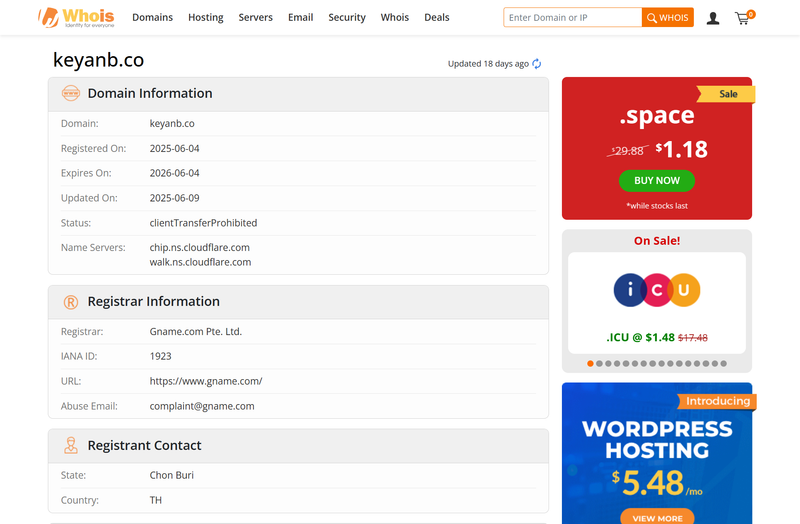Click the keyanb.co page heading
The height and width of the screenshot is (524, 800).
(x=98, y=60)
